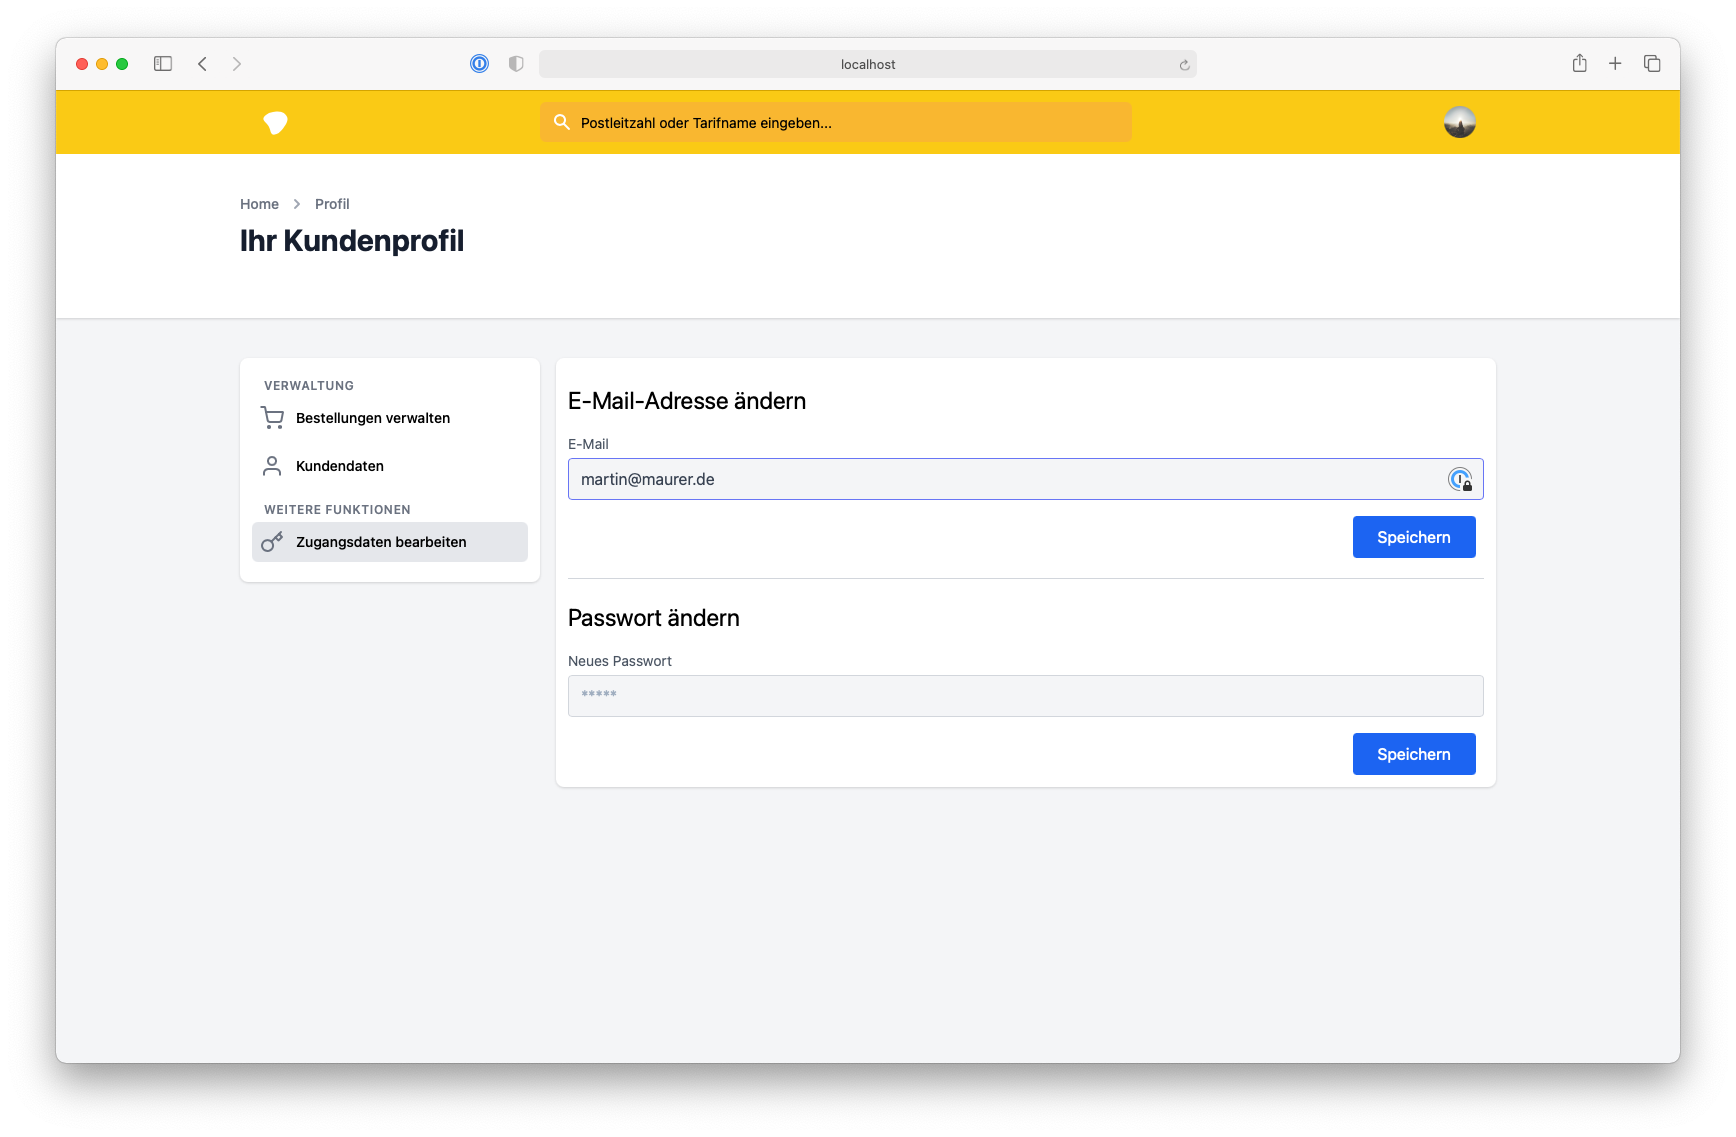Open the Share icon in Safari toolbar
The image size is (1736, 1137).
pyautogui.click(x=1580, y=63)
